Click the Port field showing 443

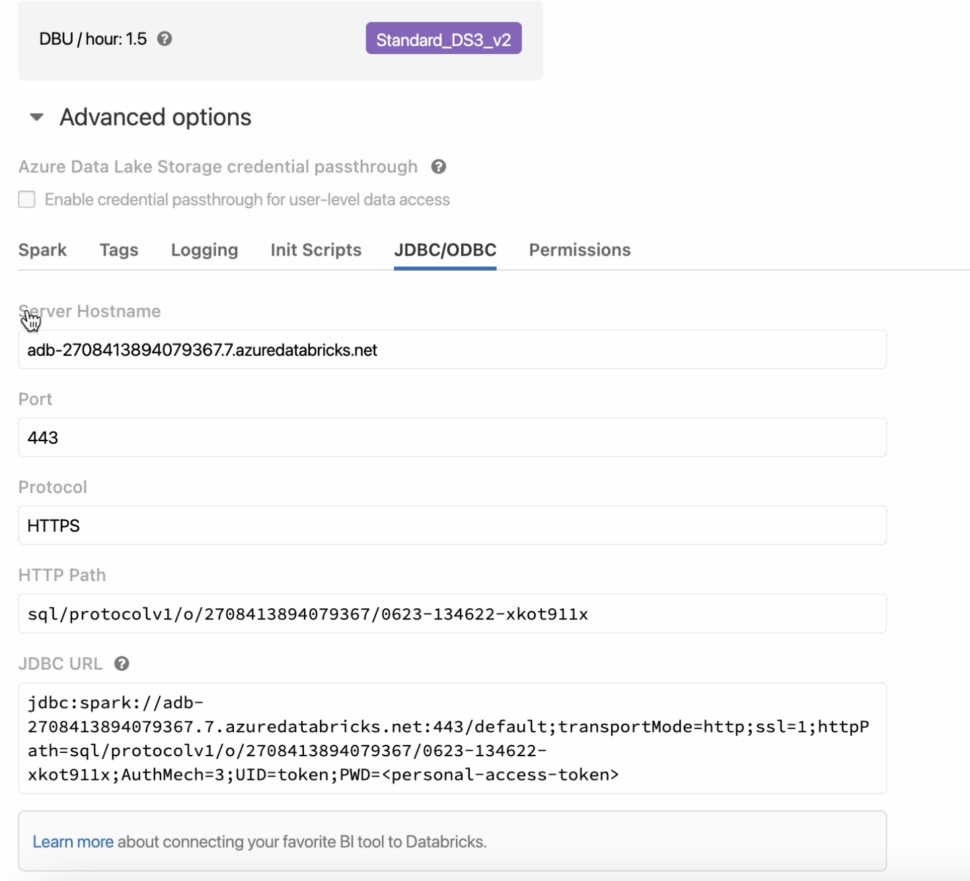pos(452,438)
